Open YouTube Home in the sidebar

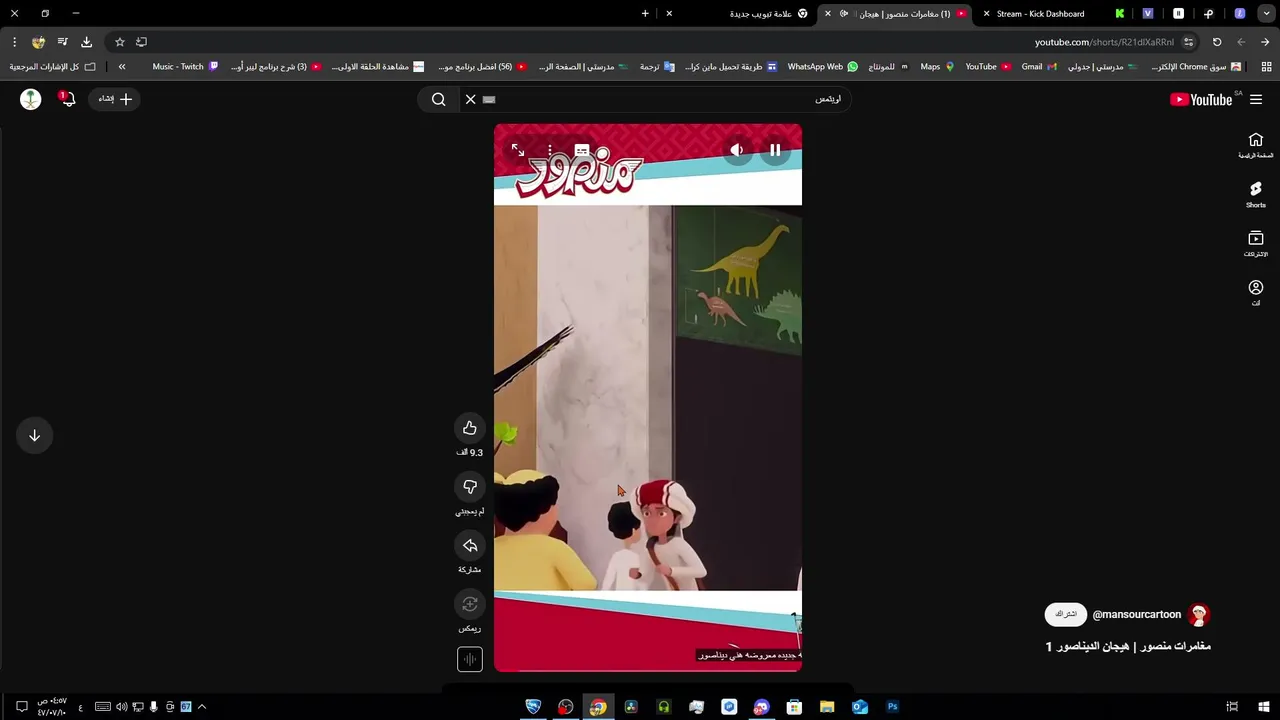coord(1256,145)
